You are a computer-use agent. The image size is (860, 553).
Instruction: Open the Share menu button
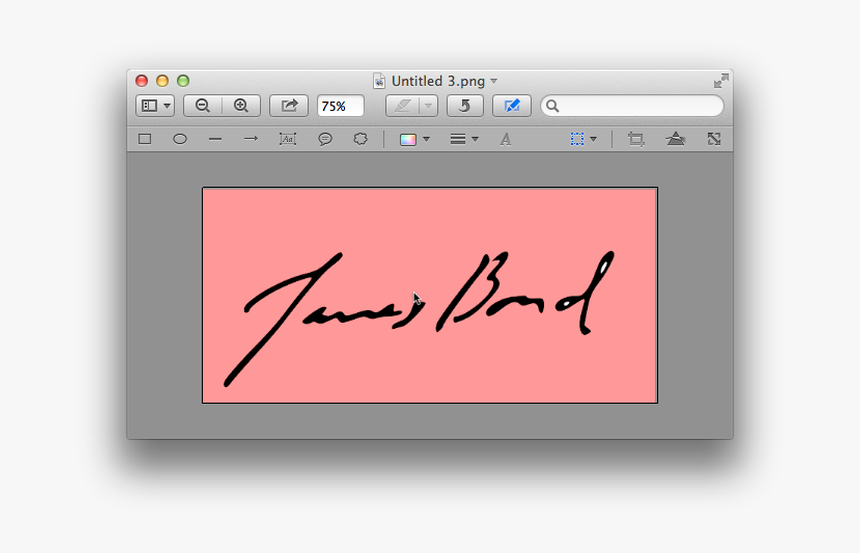pos(288,105)
